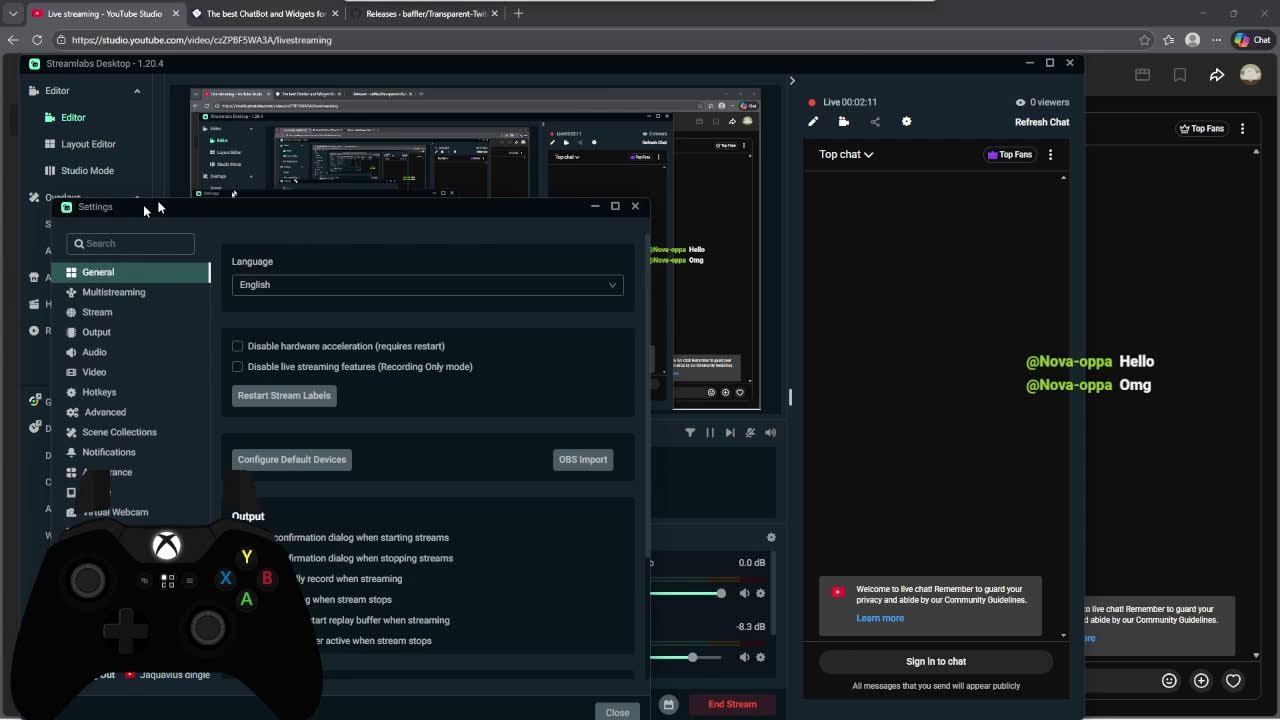This screenshot has height=720, width=1280.
Task: Bookmark this page with the star icon
Action: click(x=1145, y=40)
